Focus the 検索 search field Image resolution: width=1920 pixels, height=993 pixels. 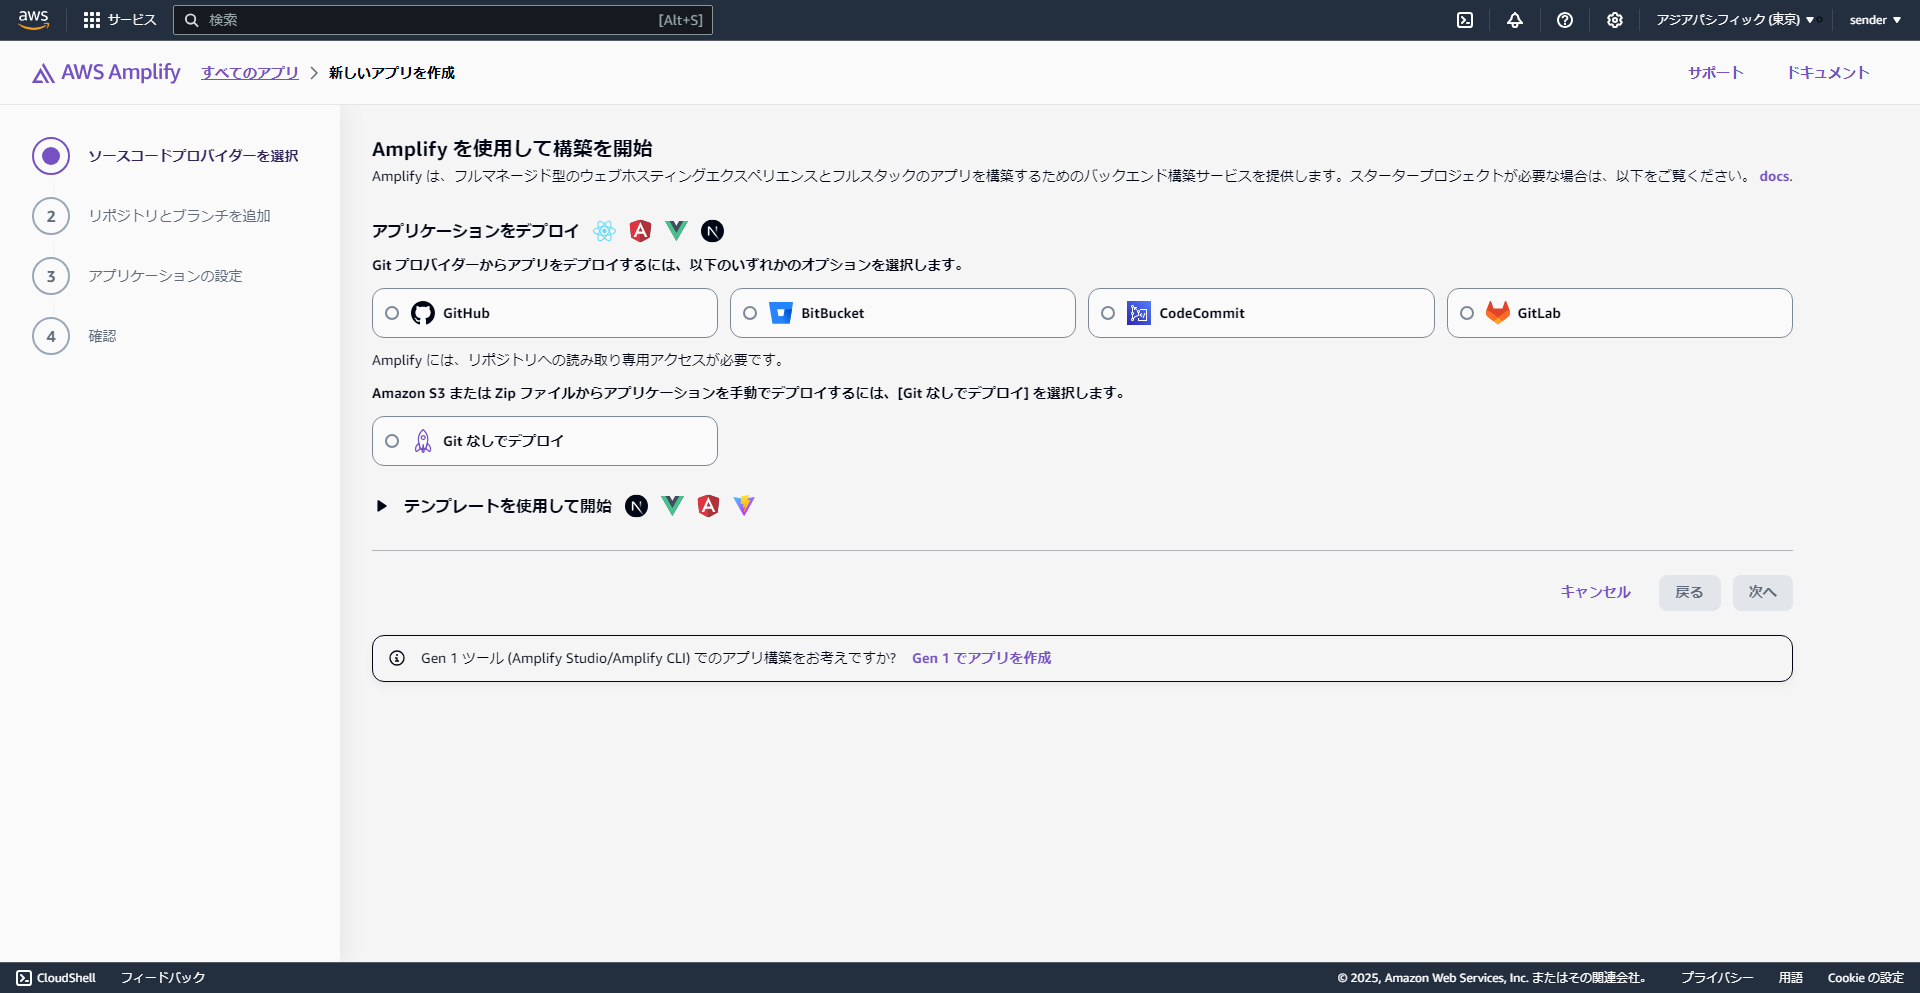tap(443, 20)
